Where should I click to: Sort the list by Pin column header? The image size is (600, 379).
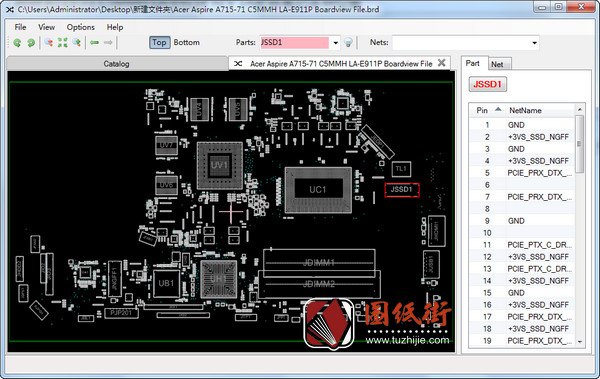(x=486, y=110)
